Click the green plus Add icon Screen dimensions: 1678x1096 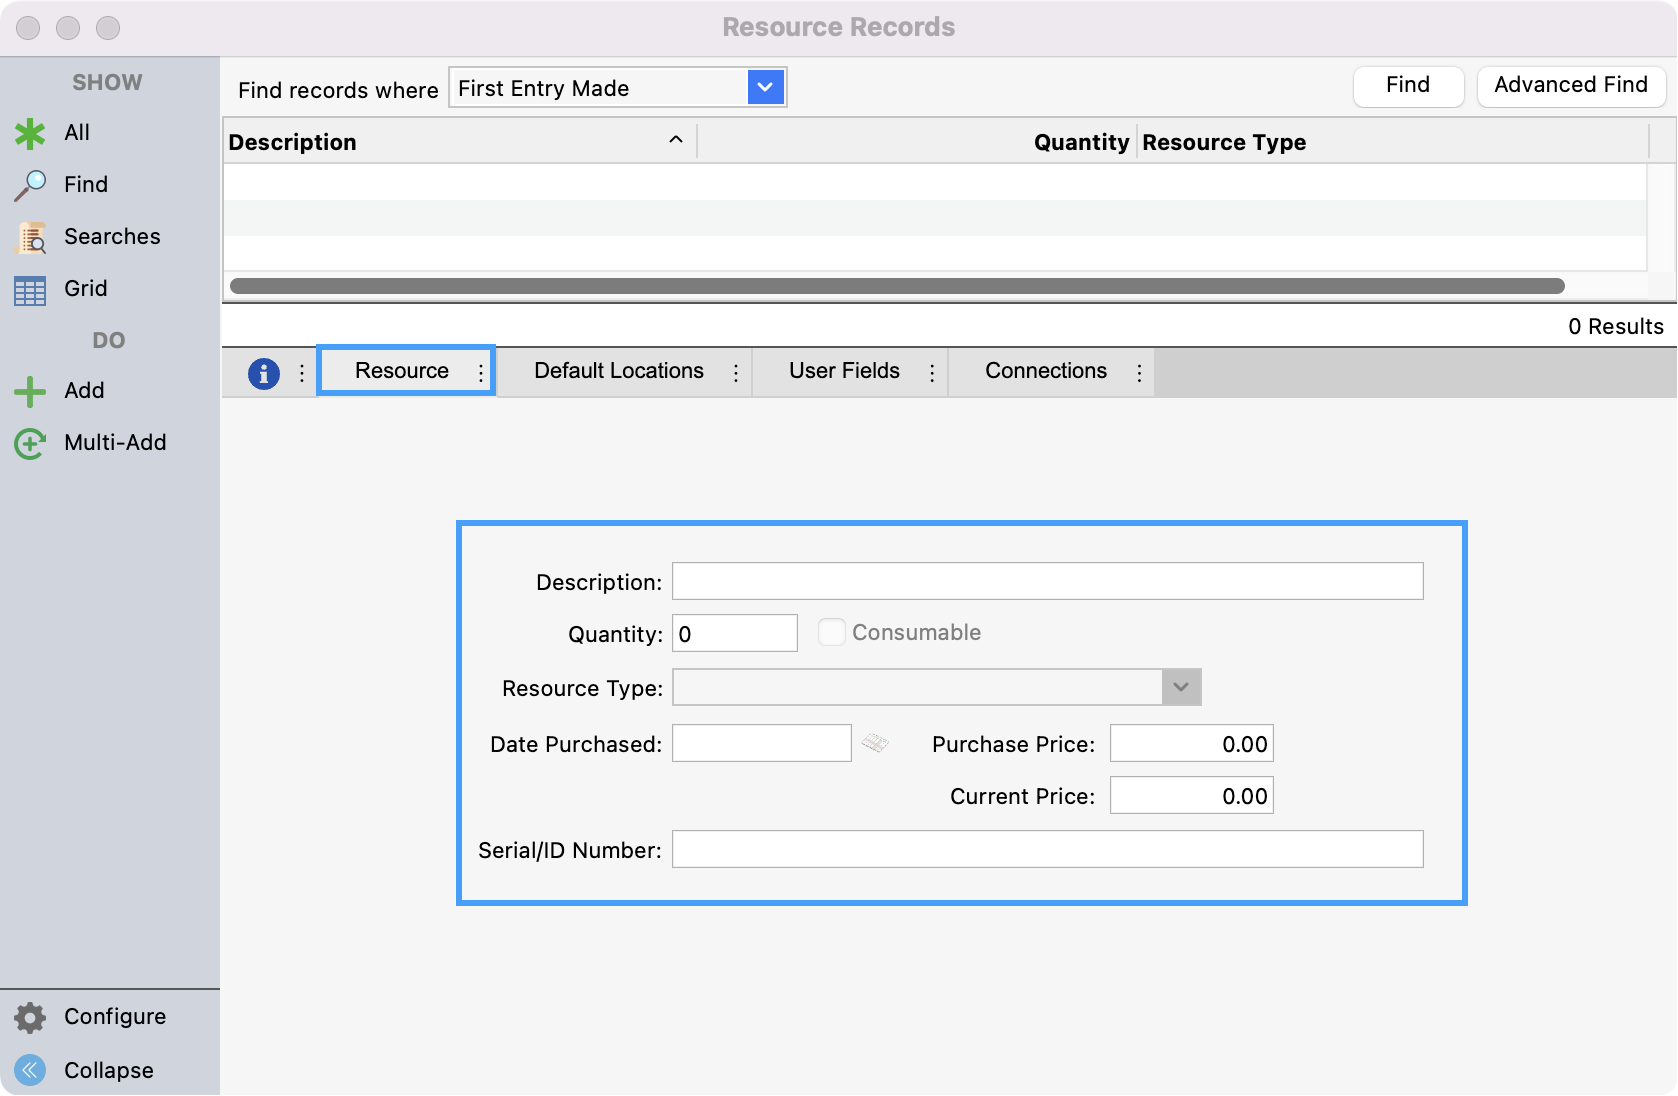click(30, 392)
